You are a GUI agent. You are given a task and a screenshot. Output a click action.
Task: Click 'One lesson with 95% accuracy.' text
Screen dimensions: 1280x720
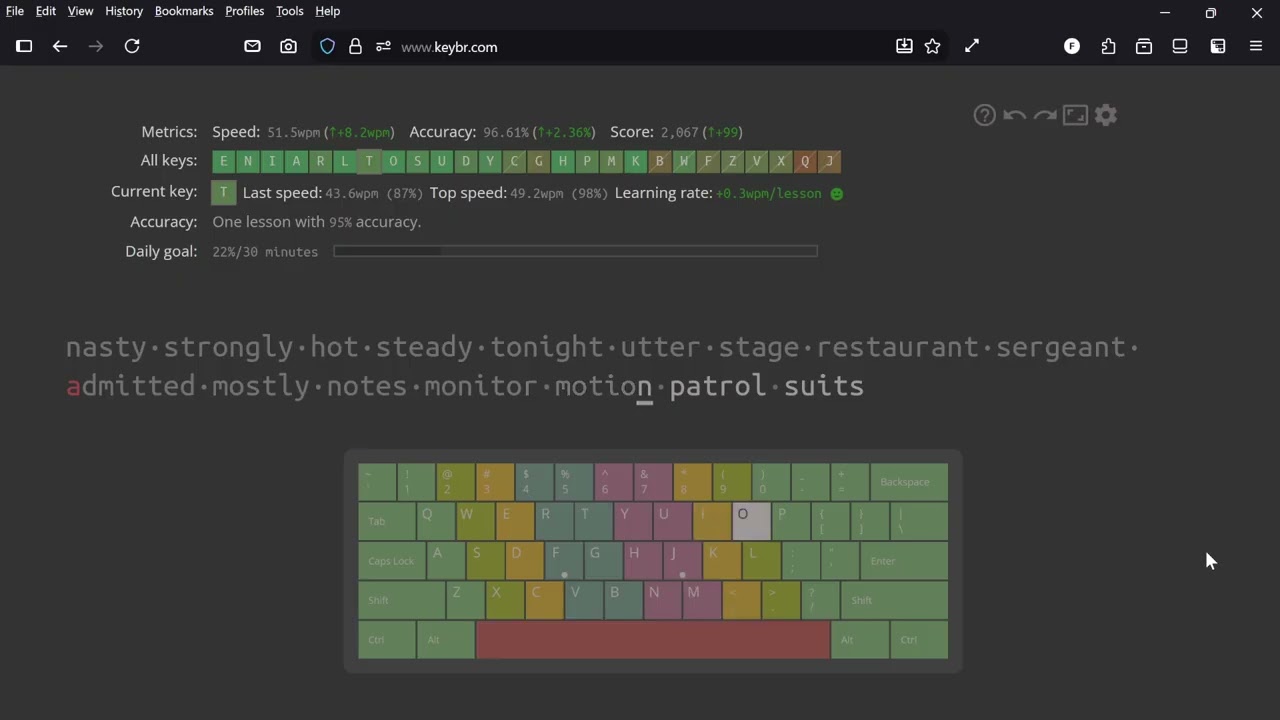tap(317, 222)
